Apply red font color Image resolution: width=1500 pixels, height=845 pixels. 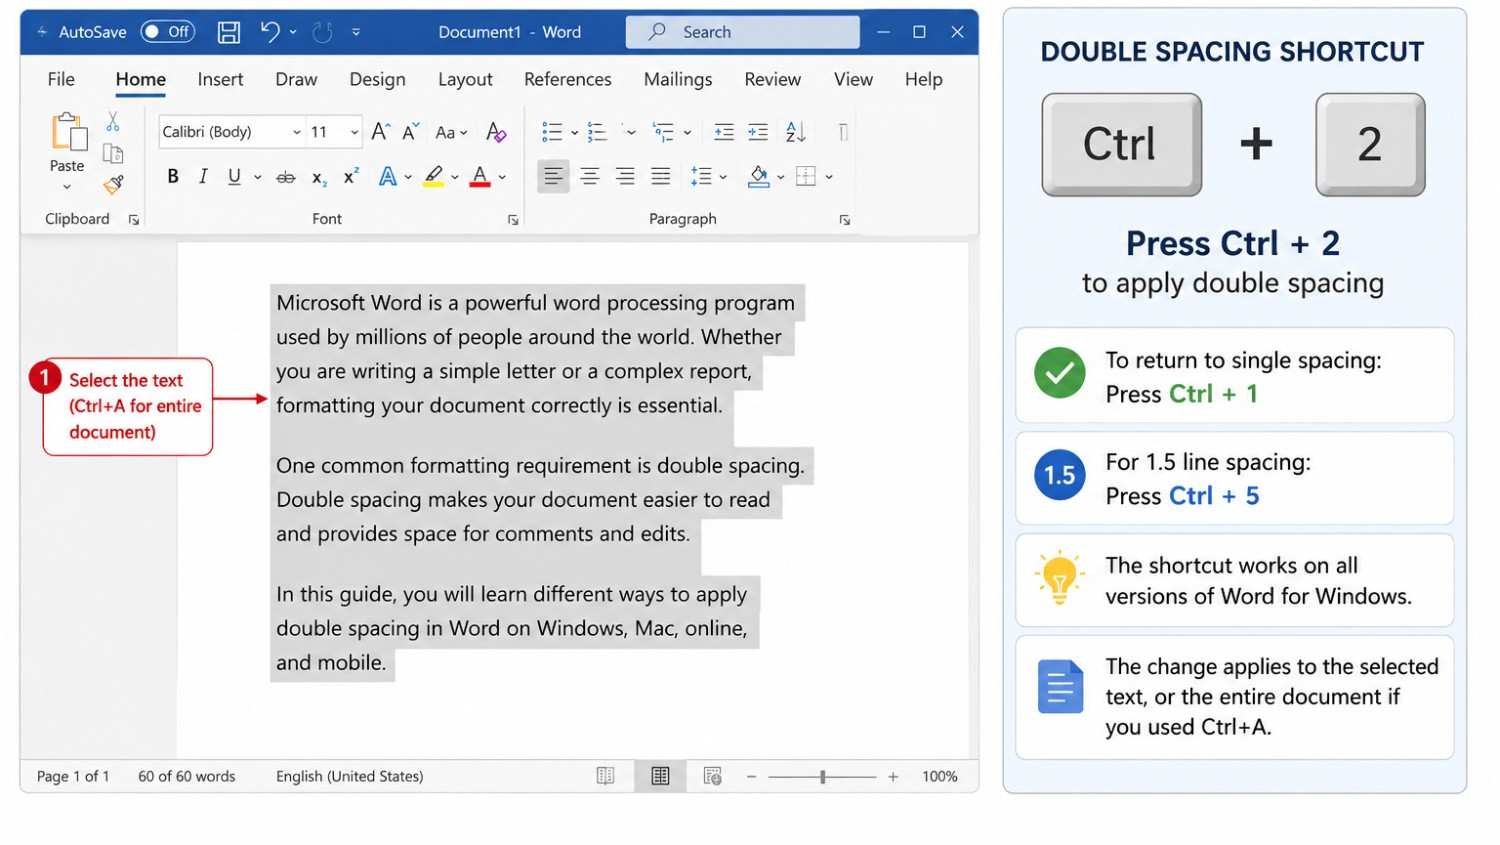[x=480, y=177]
